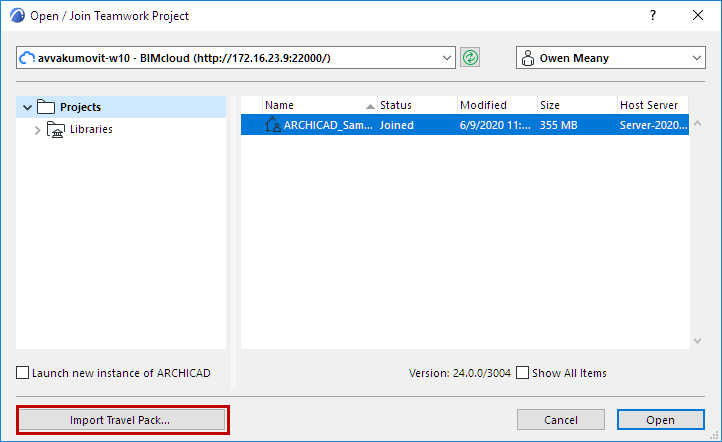Click the Server-2020 host server cell
This screenshot has width=722, height=442.
[653, 125]
